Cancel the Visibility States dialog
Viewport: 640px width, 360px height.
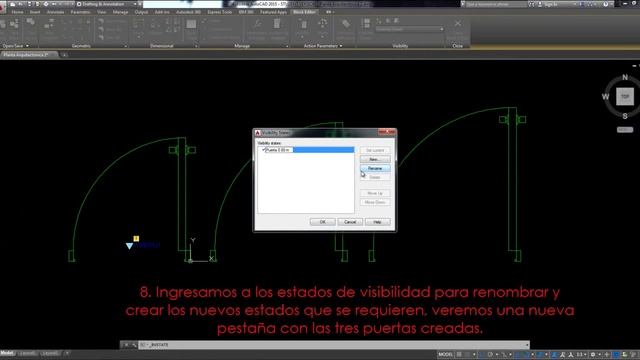tap(350, 222)
